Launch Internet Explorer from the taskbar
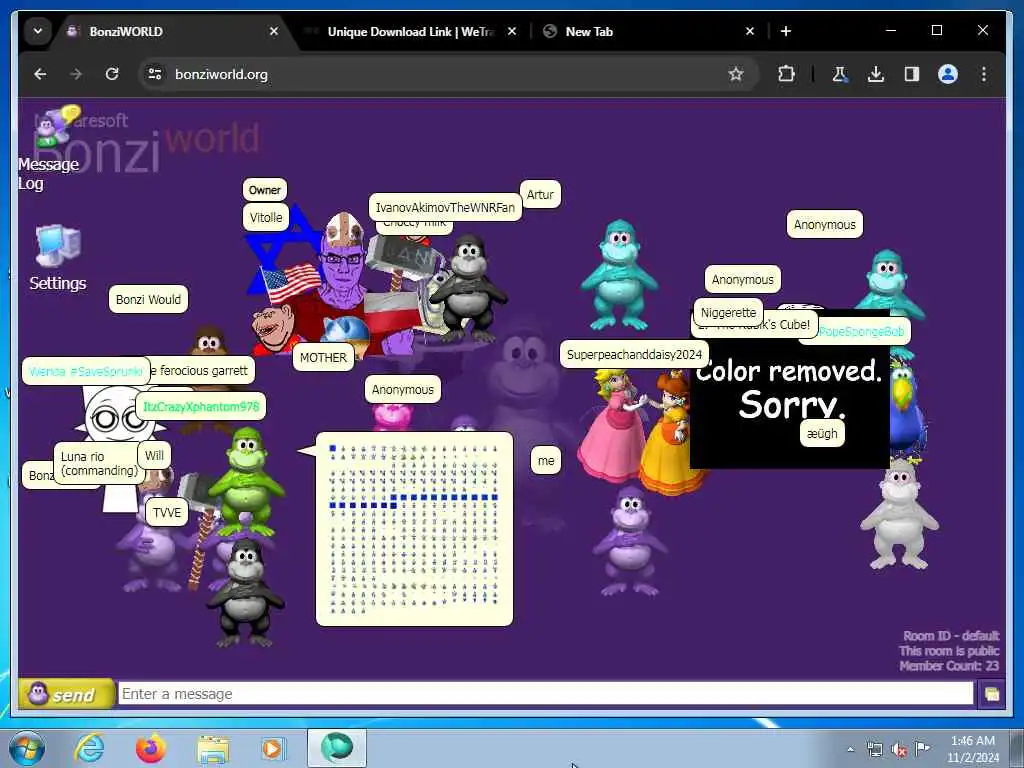1024x768 pixels. 89,748
